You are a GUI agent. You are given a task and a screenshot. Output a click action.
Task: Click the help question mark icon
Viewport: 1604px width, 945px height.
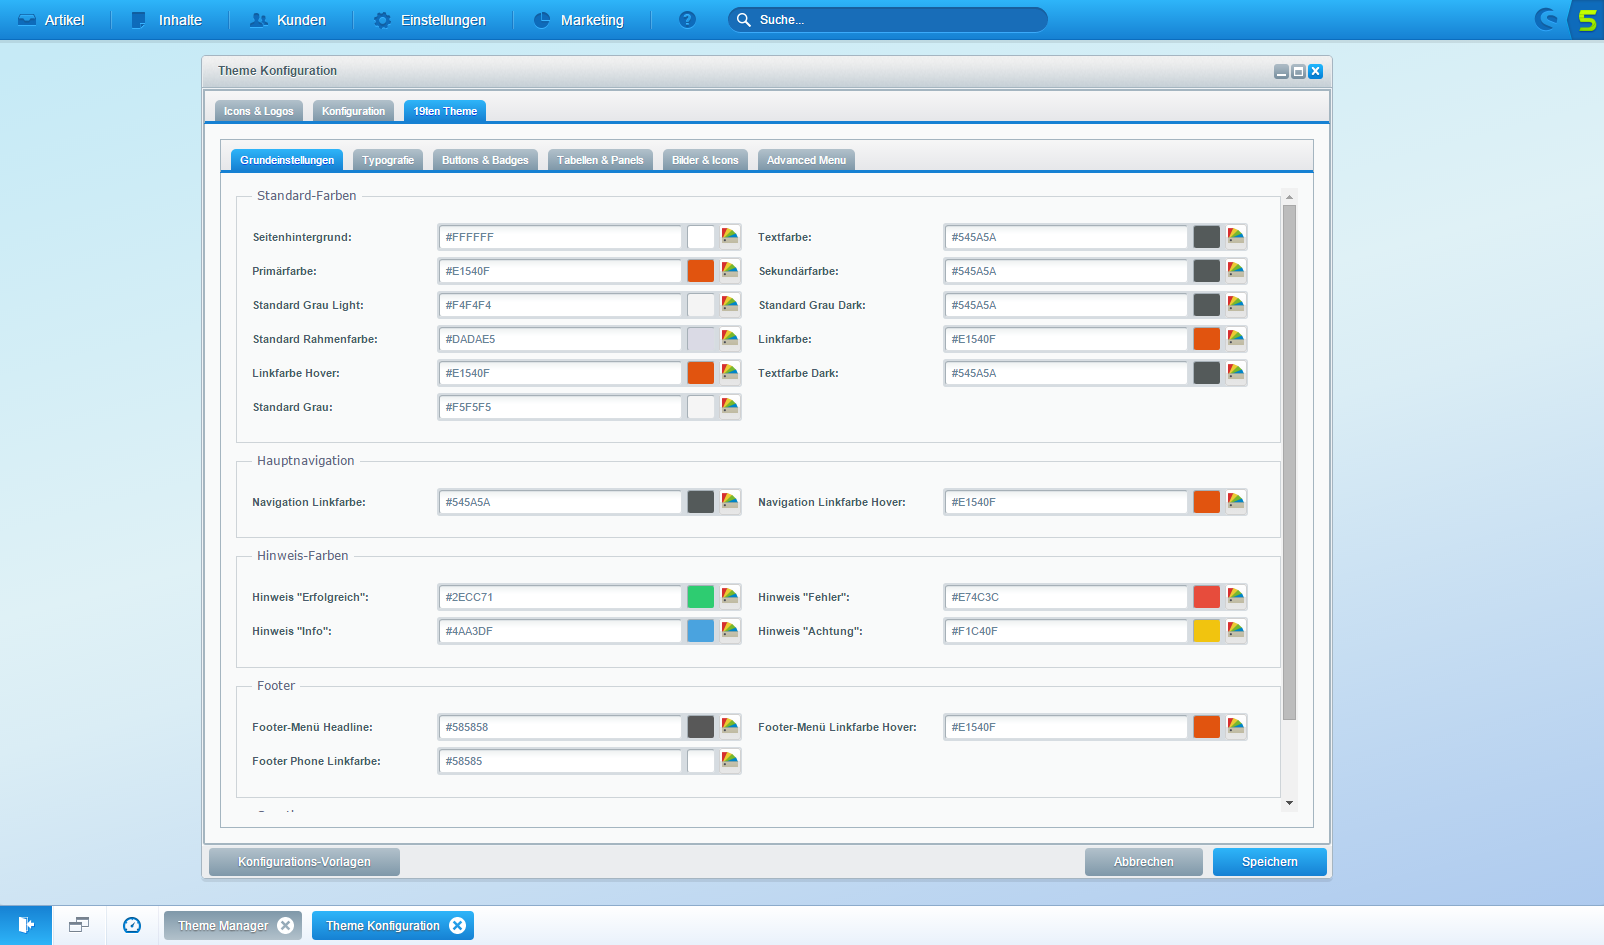(x=687, y=19)
